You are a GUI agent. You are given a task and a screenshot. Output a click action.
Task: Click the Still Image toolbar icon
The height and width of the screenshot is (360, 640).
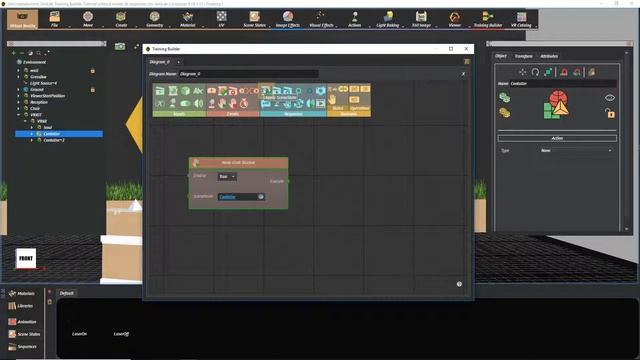tap(421, 19)
